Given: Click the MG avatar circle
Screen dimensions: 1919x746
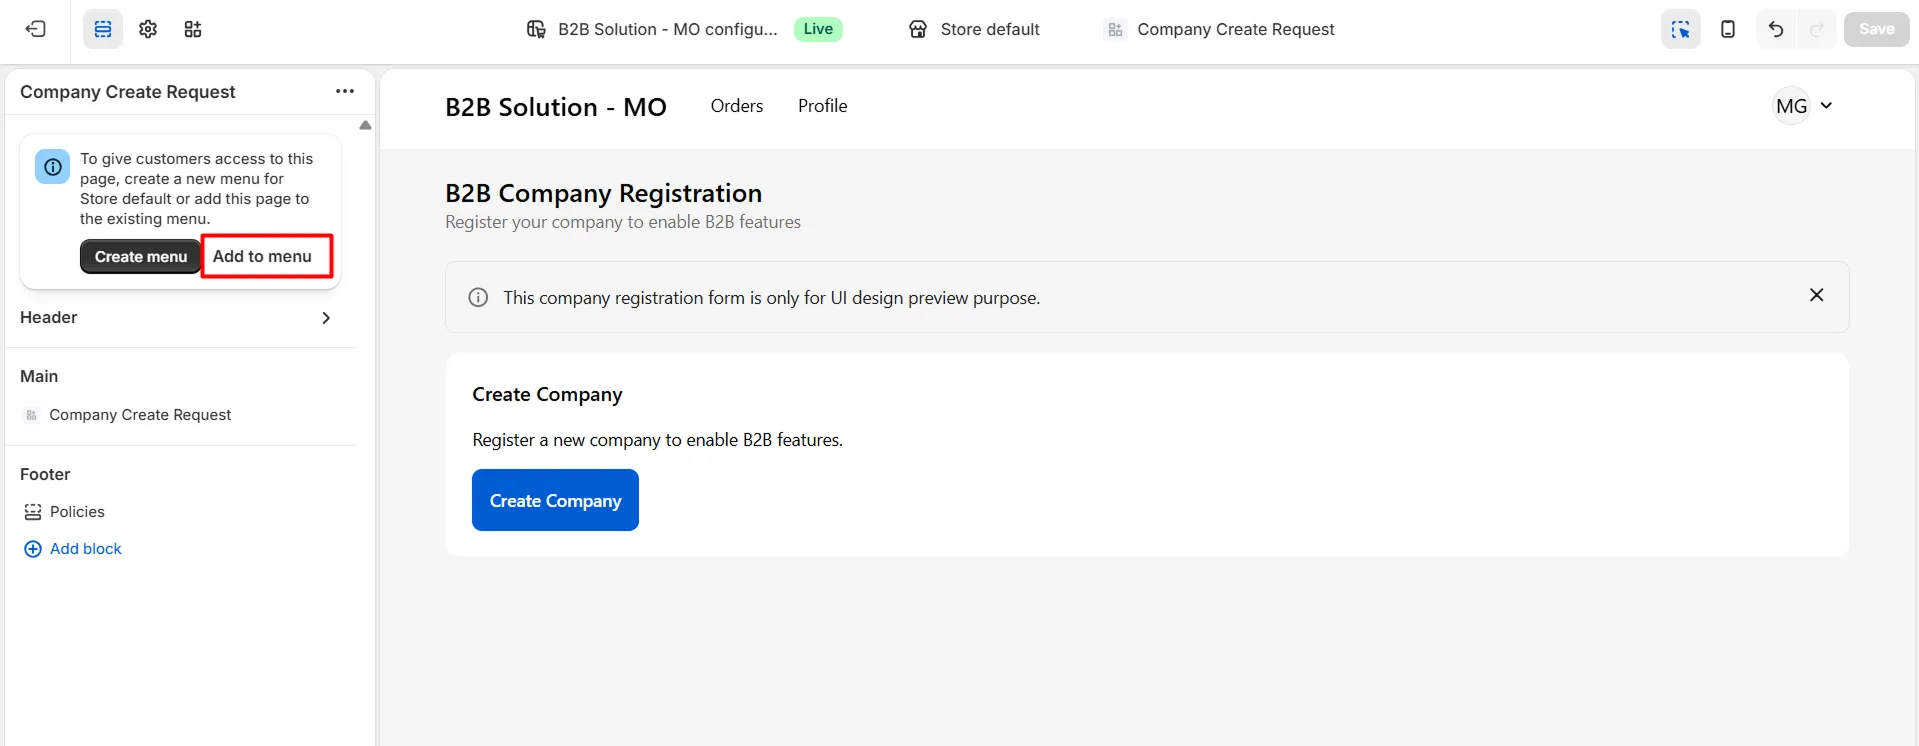Looking at the screenshot, I should coord(1791,106).
